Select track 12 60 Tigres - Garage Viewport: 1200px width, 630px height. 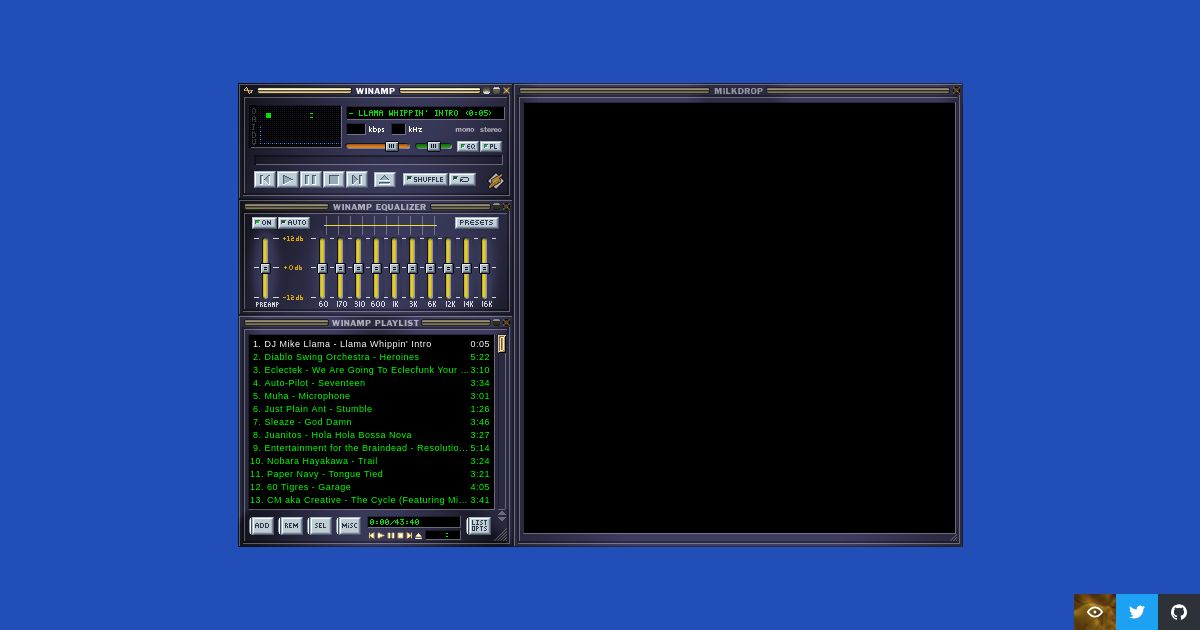click(x=371, y=487)
